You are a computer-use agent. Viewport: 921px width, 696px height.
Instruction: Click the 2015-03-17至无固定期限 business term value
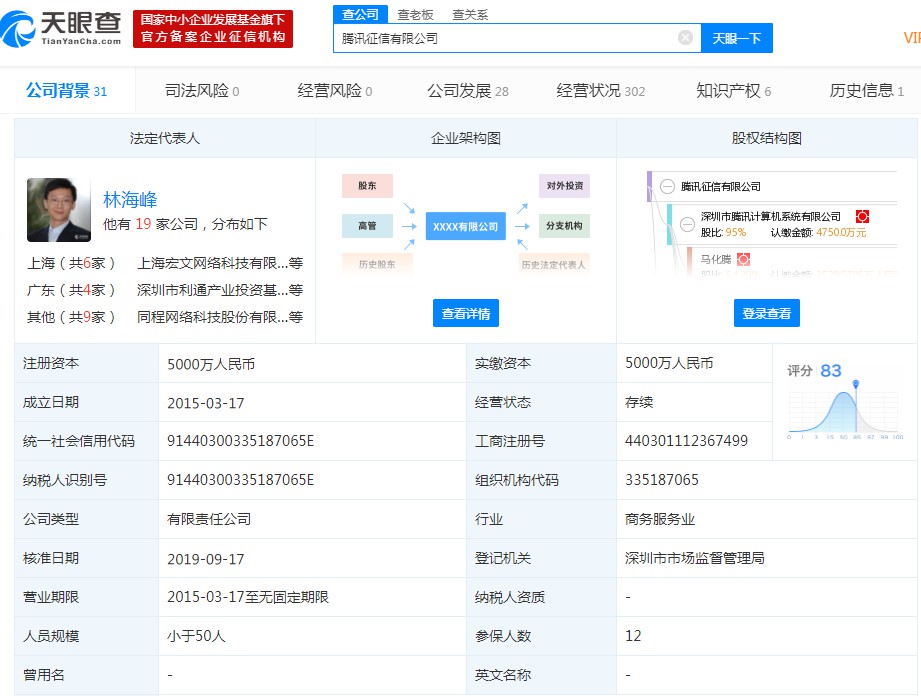pos(248,597)
